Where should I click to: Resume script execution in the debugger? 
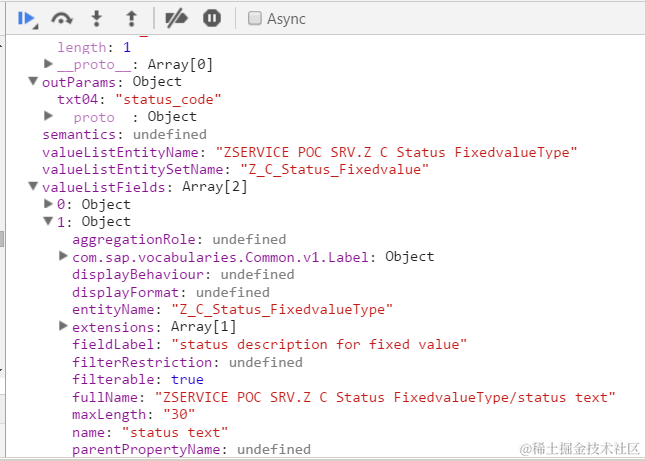pos(28,19)
